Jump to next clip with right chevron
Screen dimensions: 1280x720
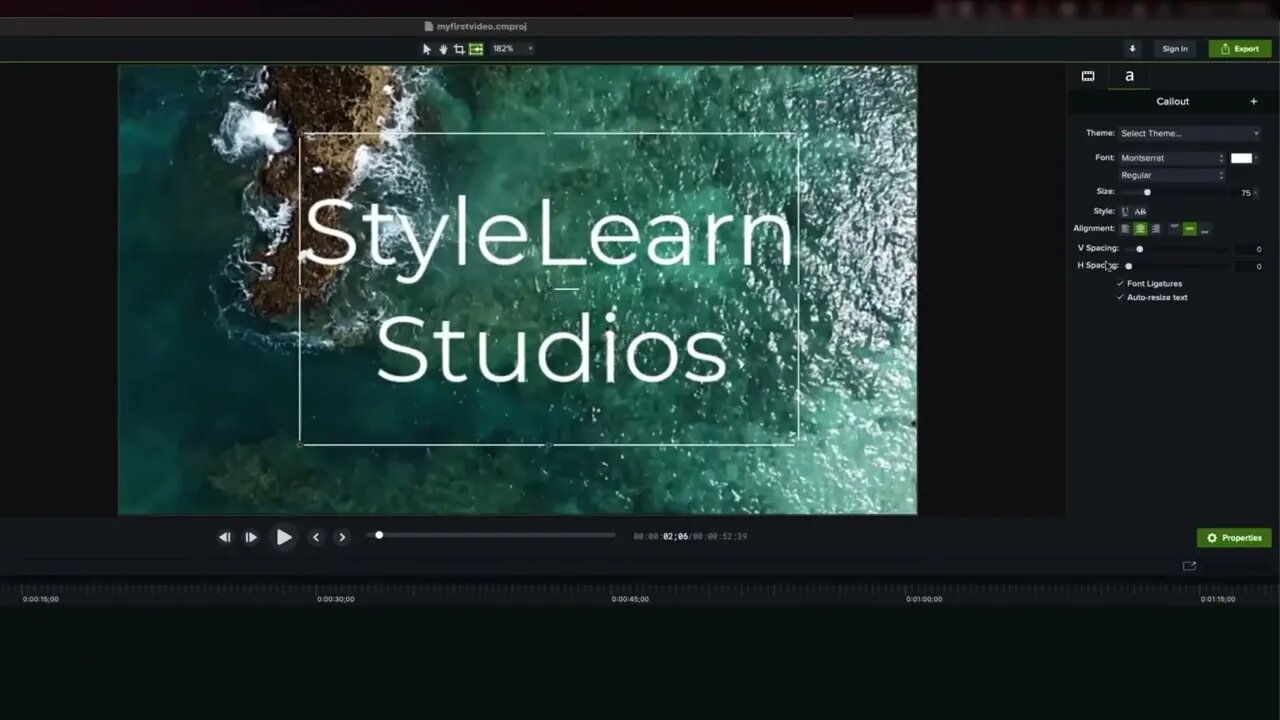(342, 537)
